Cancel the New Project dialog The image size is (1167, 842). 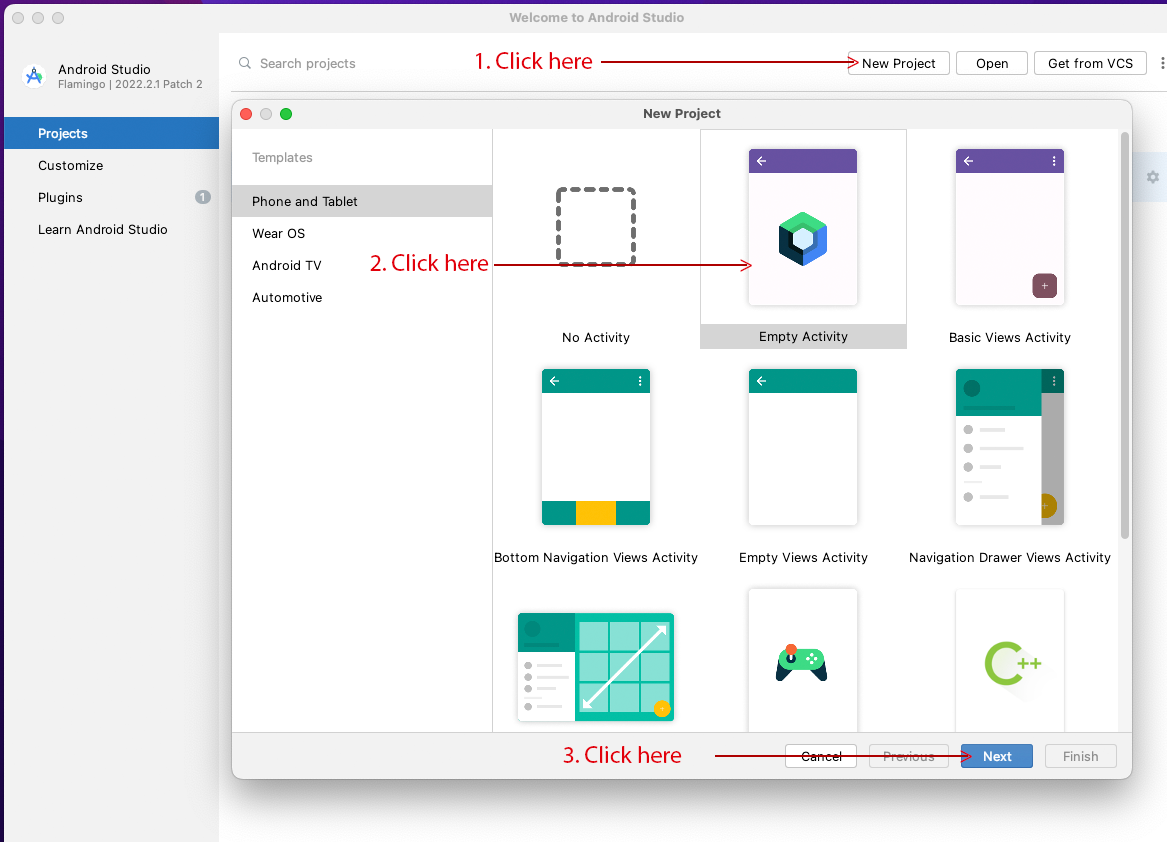[x=821, y=756]
